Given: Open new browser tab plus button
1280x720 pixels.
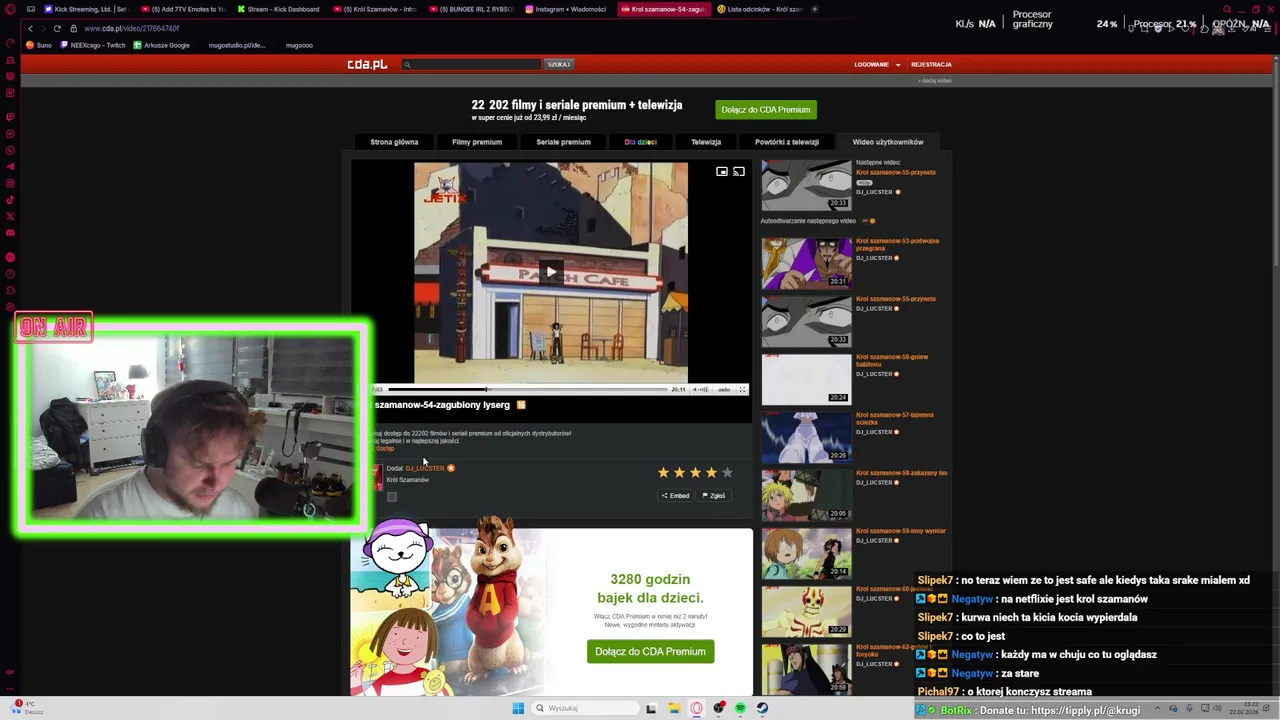Looking at the screenshot, I should point(815,9).
